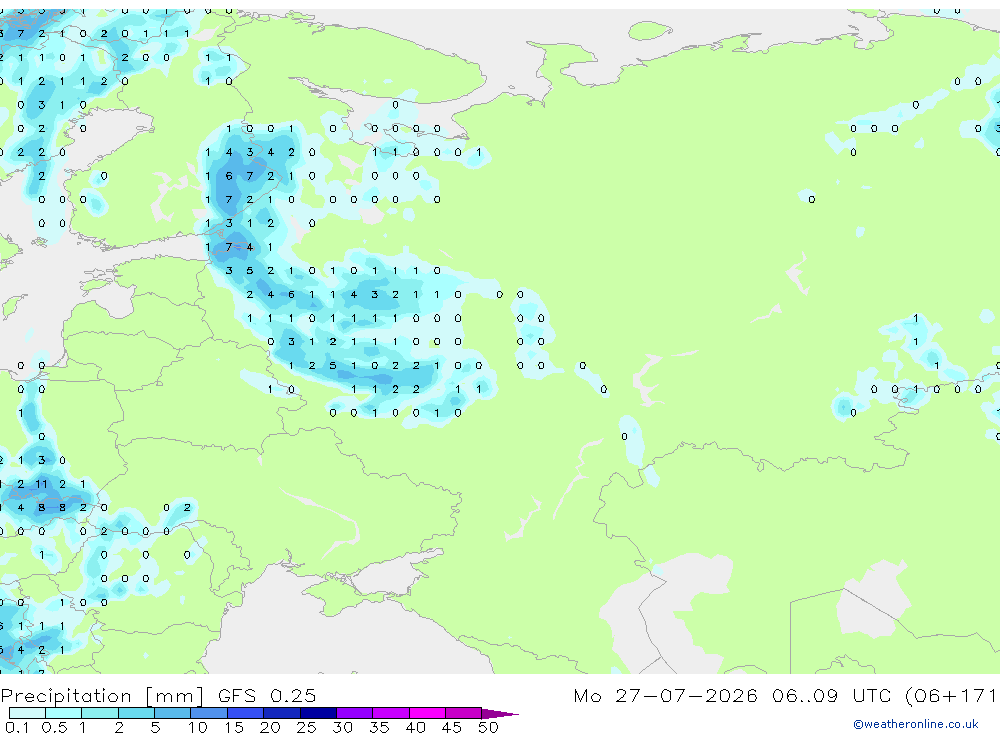Screen dimensions: 1000x733
Task: Pick the 10–15 mm legend color swatch
Action: pyautogui.click(x=209, y=713)
